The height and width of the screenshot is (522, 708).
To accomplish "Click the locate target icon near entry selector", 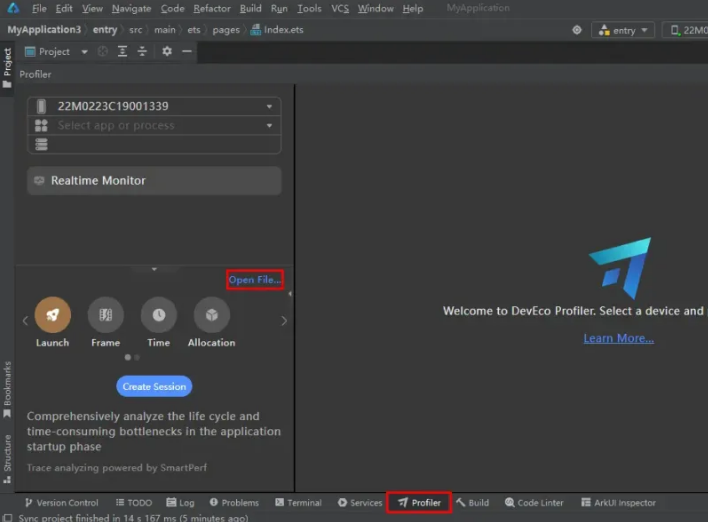I will (x=577, y=30).
